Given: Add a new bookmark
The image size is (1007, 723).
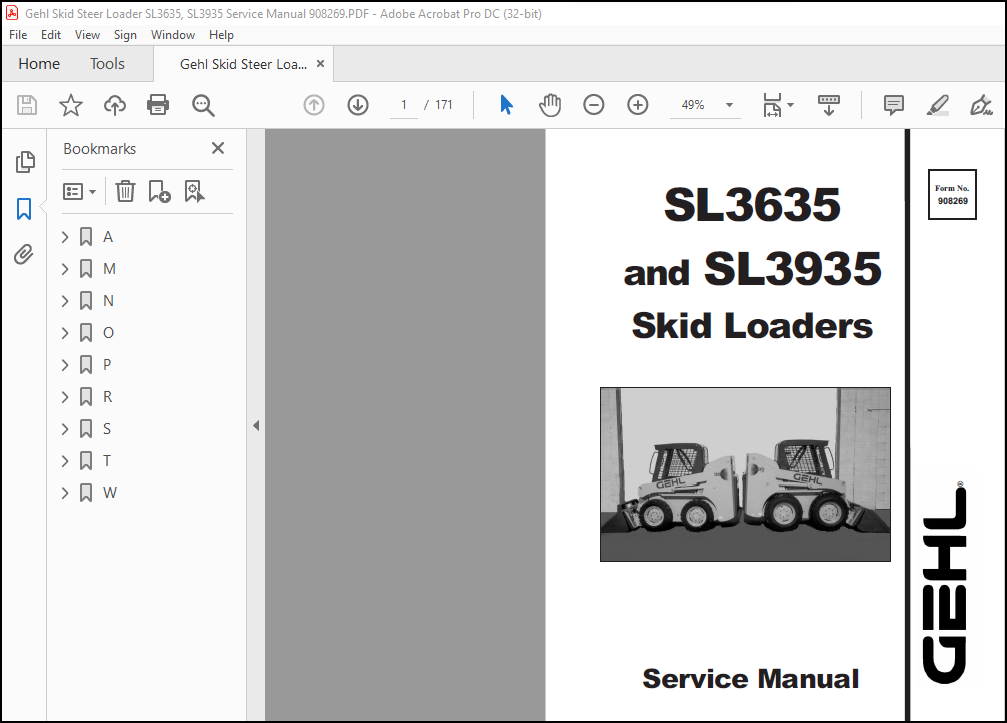Looking at the screenshot, I should click(159, 191).
